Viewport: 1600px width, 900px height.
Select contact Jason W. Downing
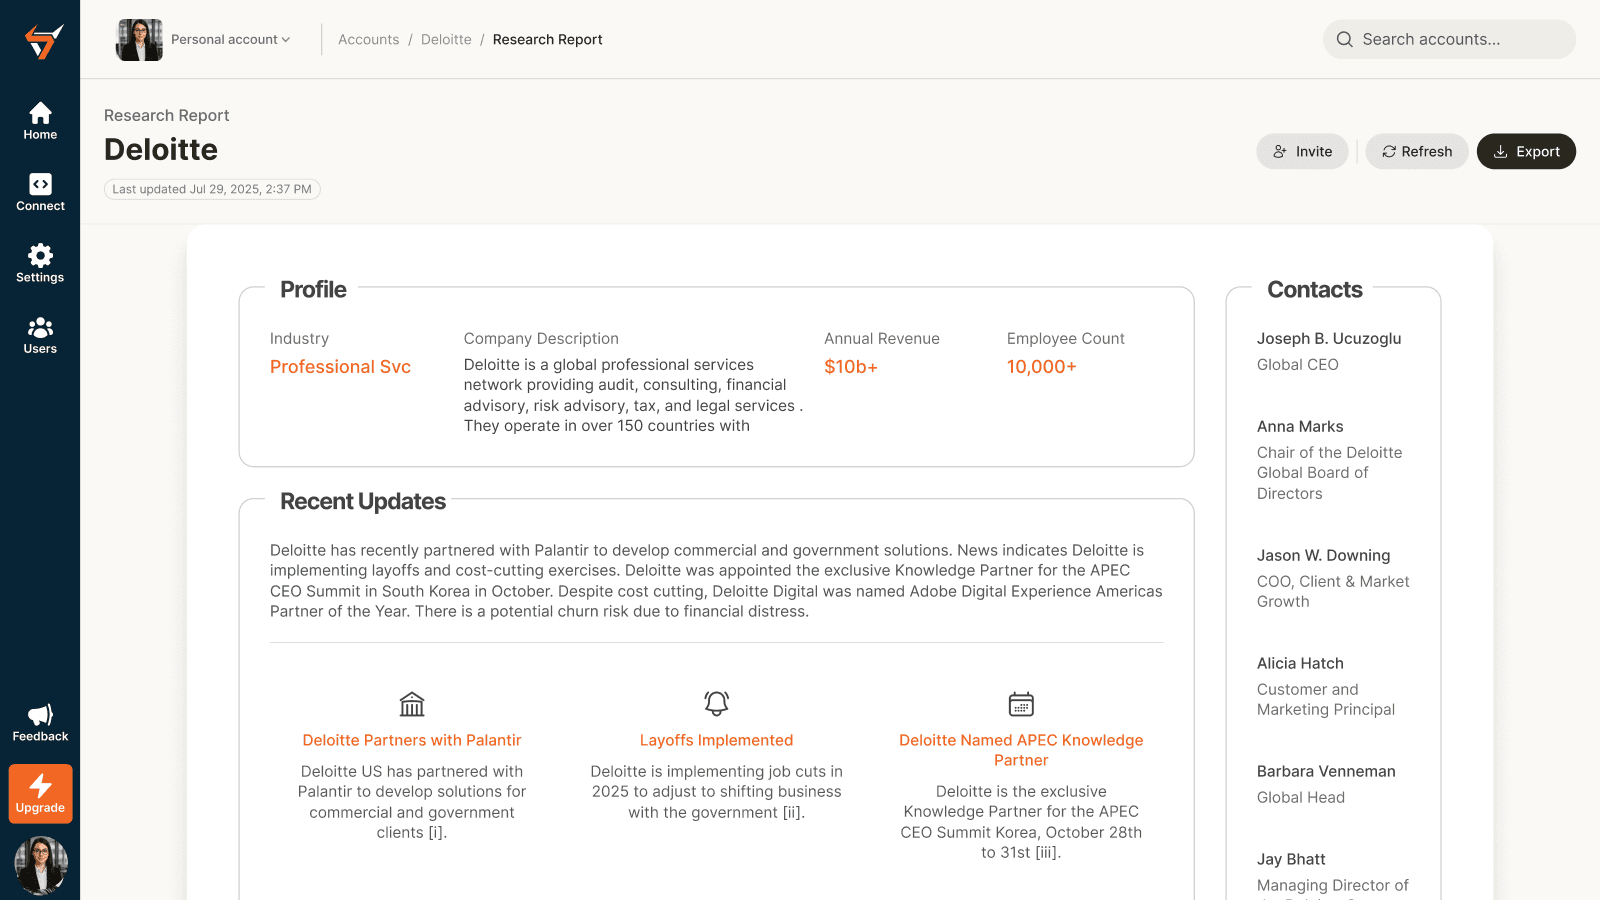pyautogui.click(x=1323, y=556)
